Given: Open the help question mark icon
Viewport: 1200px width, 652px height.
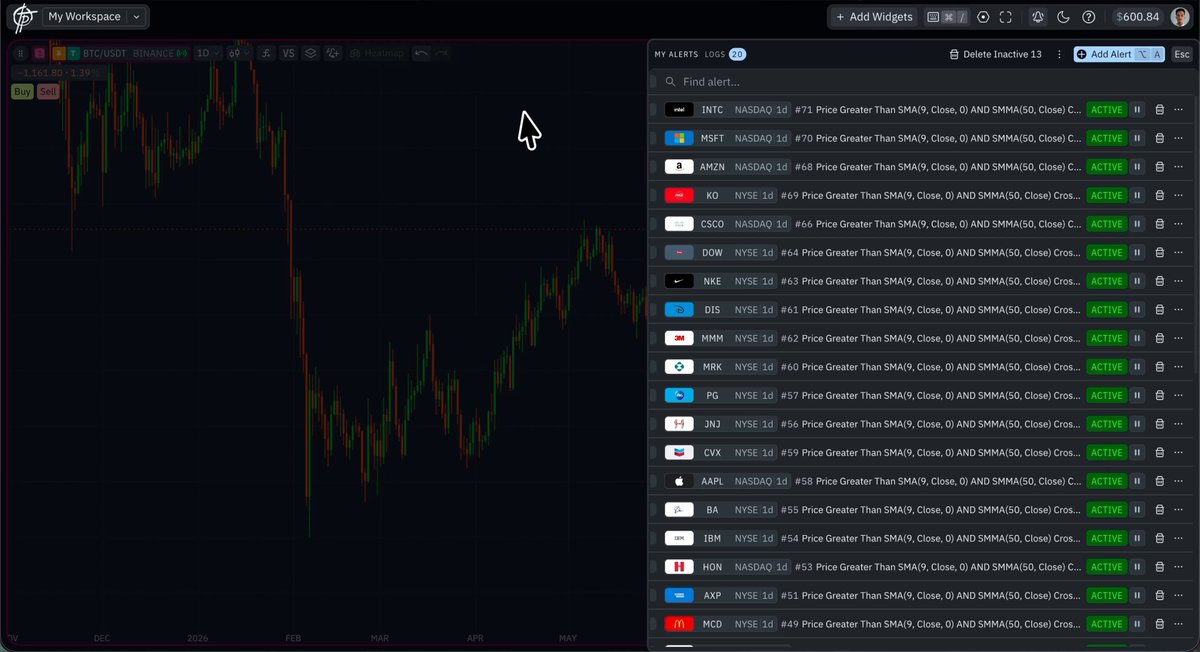Looking at the screenshot, I should pyautogui.click(x=1088, y=17).
